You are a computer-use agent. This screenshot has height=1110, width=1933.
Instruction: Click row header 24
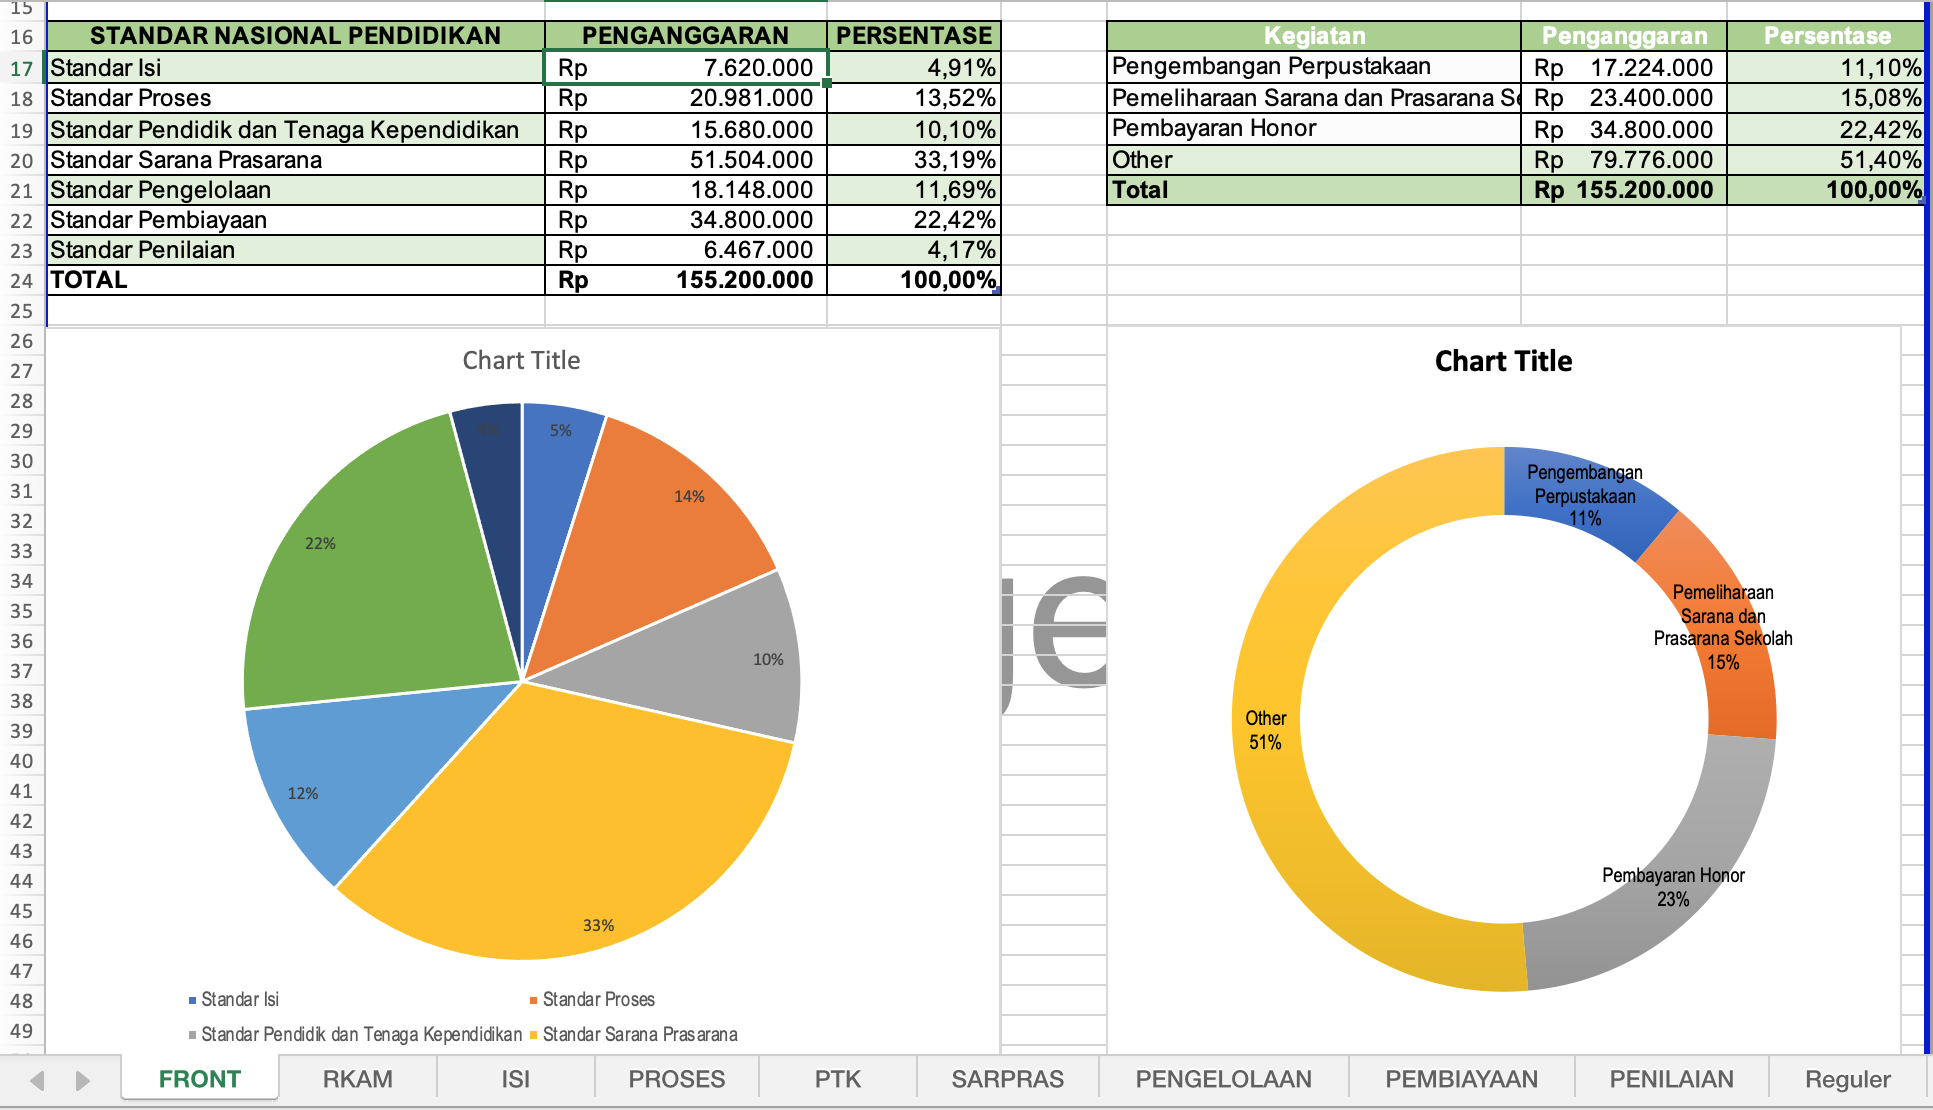[x=21, y=279]
